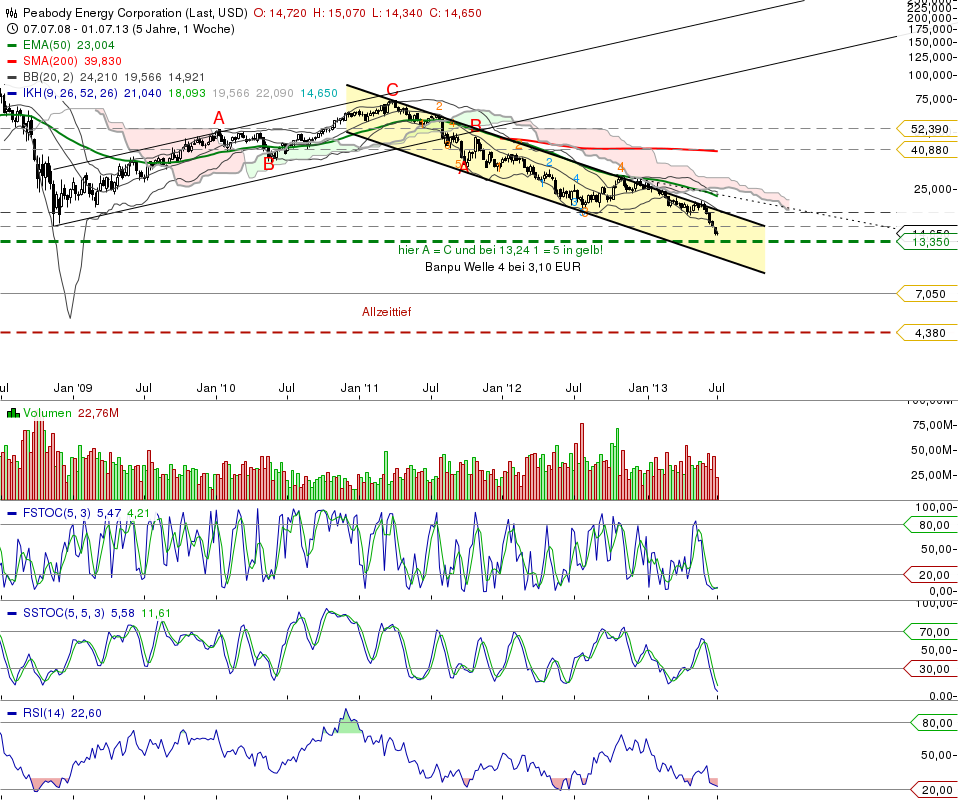The height and width of the screenshot is (800, 958).
Task: Click the 'Banpu Welle 4 bei 3,10 EUR' annotation
Action: (503, 267)
